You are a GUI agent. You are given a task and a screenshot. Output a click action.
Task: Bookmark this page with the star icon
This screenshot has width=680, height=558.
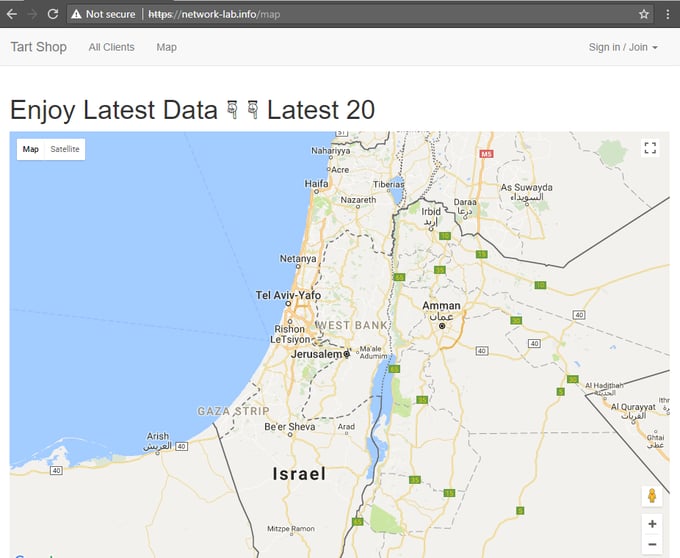point(644,14)
